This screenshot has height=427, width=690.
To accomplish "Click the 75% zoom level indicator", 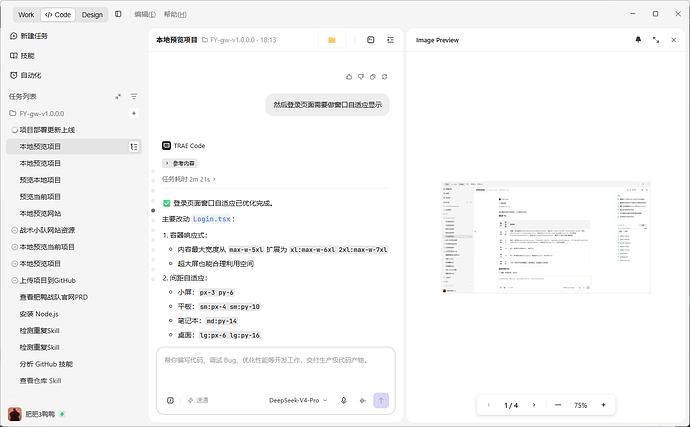I will coord(580,405).
